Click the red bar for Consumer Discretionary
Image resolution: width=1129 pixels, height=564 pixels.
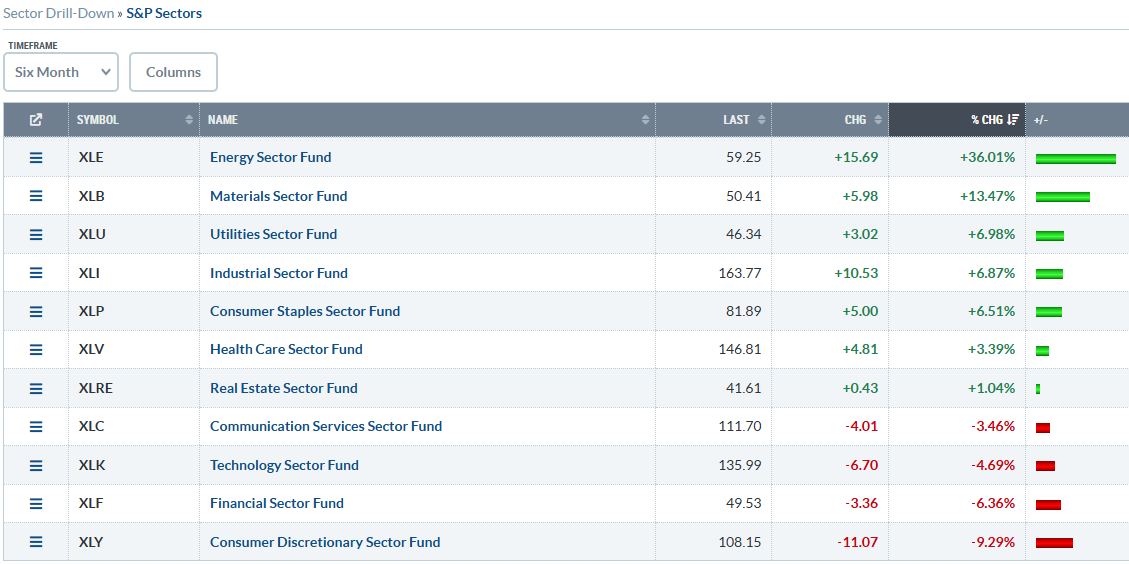click(1054, 543)
